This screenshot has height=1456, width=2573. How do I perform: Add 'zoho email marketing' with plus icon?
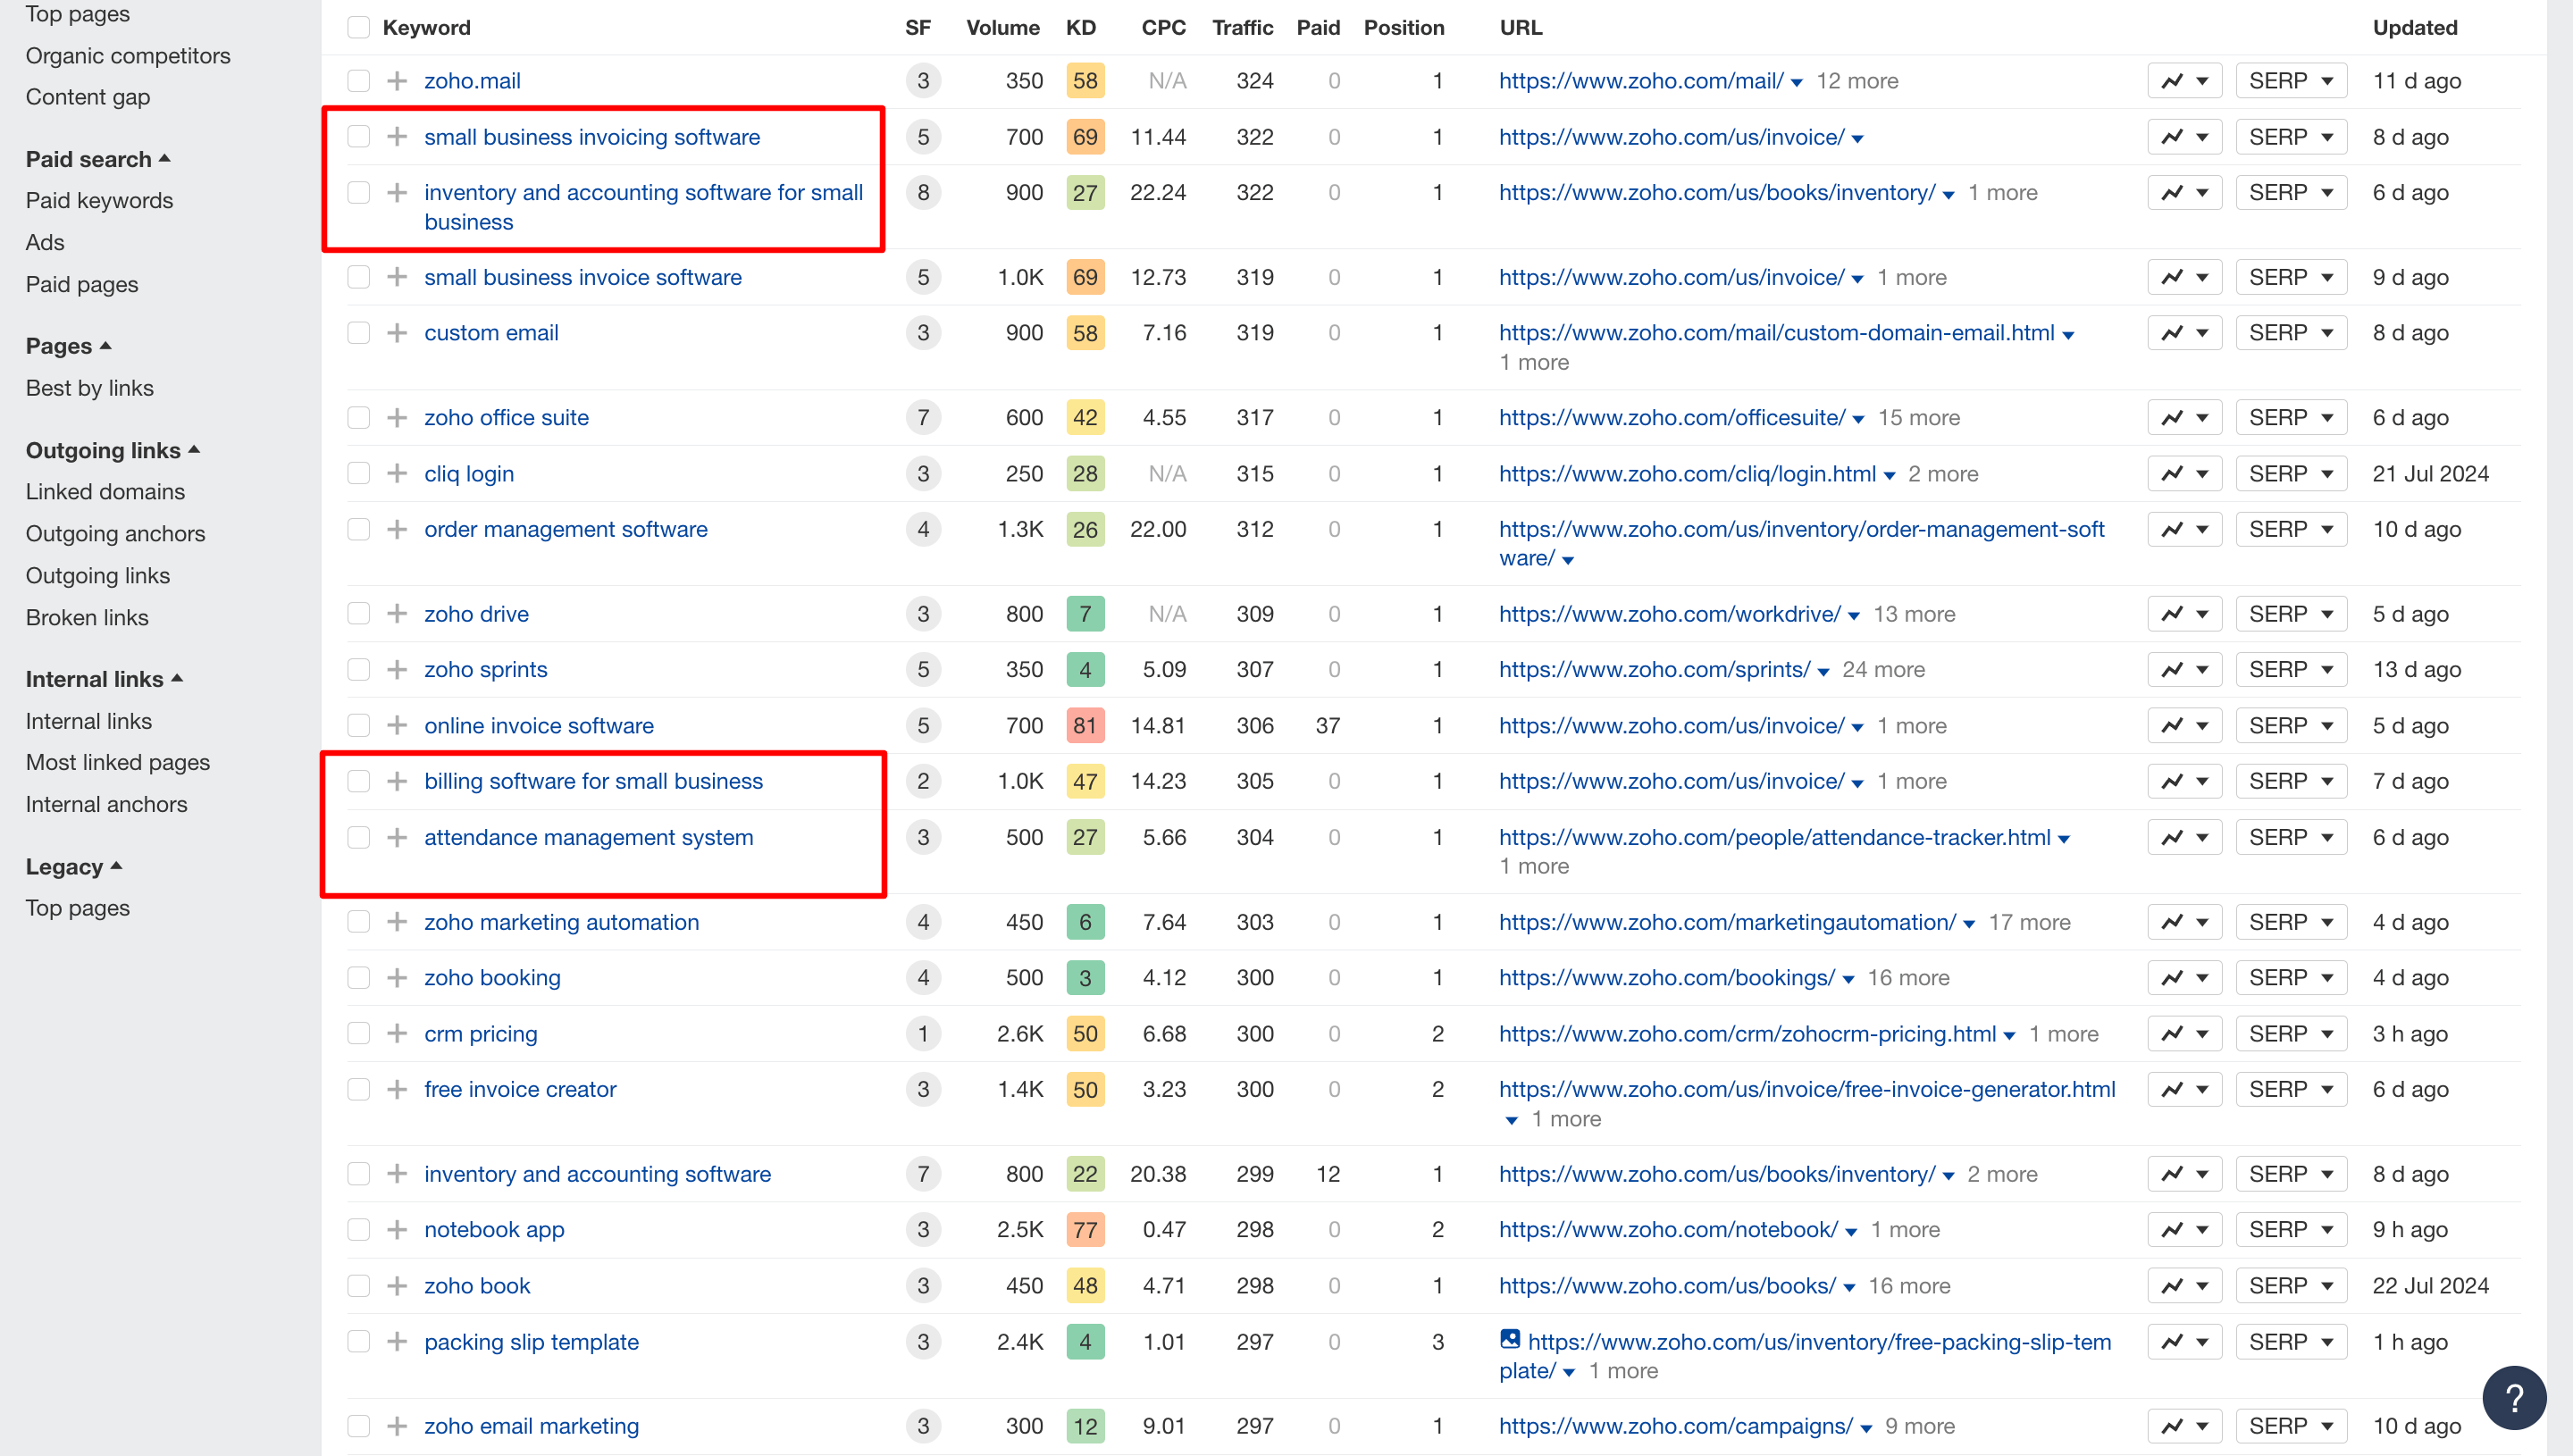(397, 1427)
